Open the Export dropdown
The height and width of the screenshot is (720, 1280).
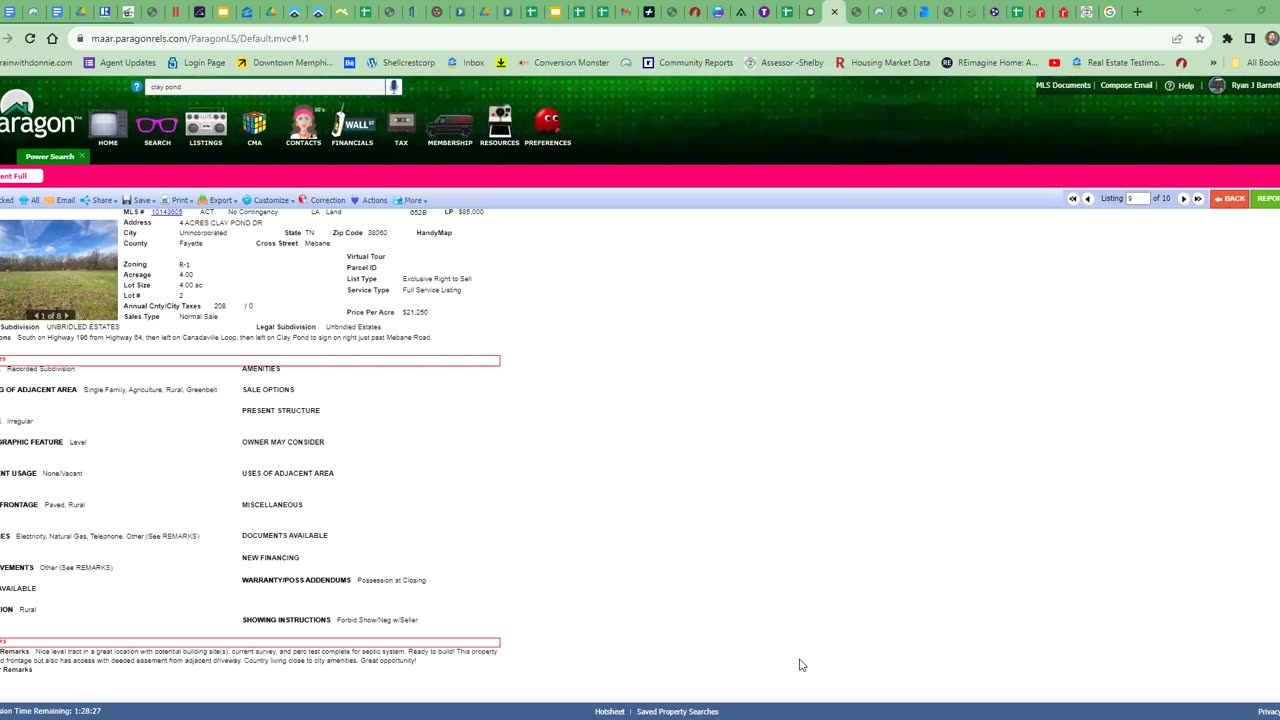click(217, 200)
